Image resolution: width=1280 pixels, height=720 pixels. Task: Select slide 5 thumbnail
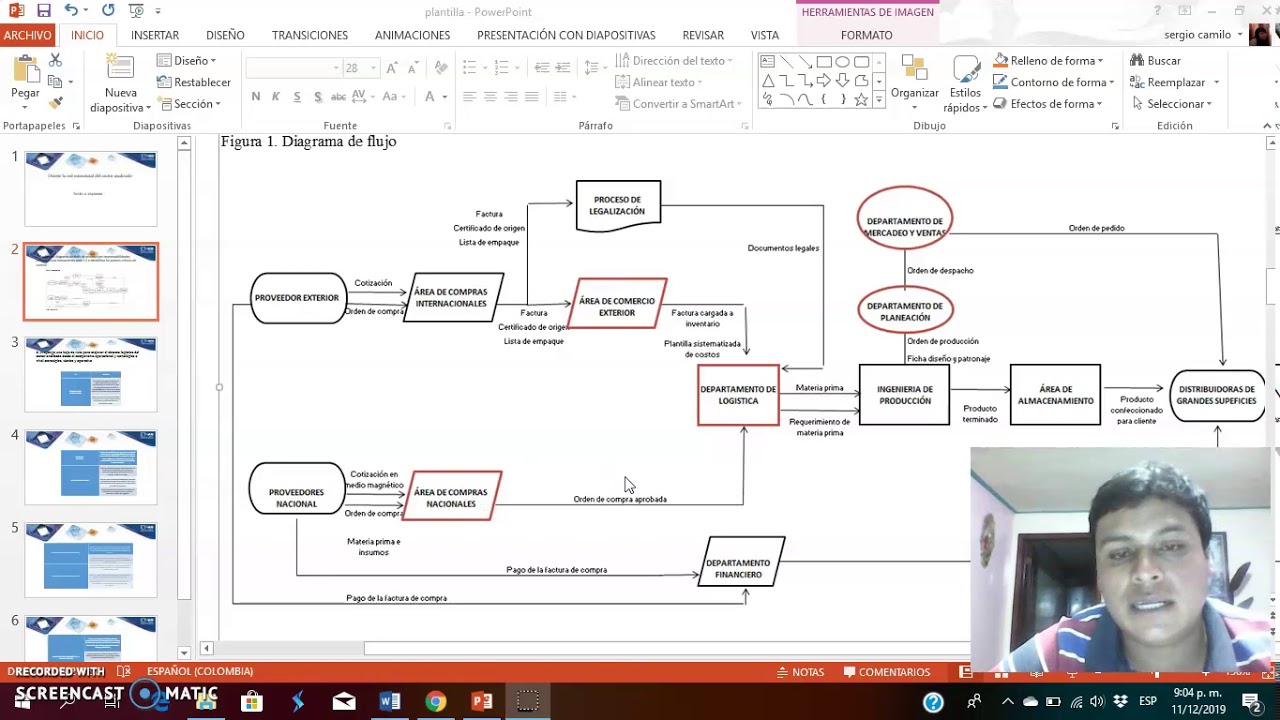(x=91, y=560)
